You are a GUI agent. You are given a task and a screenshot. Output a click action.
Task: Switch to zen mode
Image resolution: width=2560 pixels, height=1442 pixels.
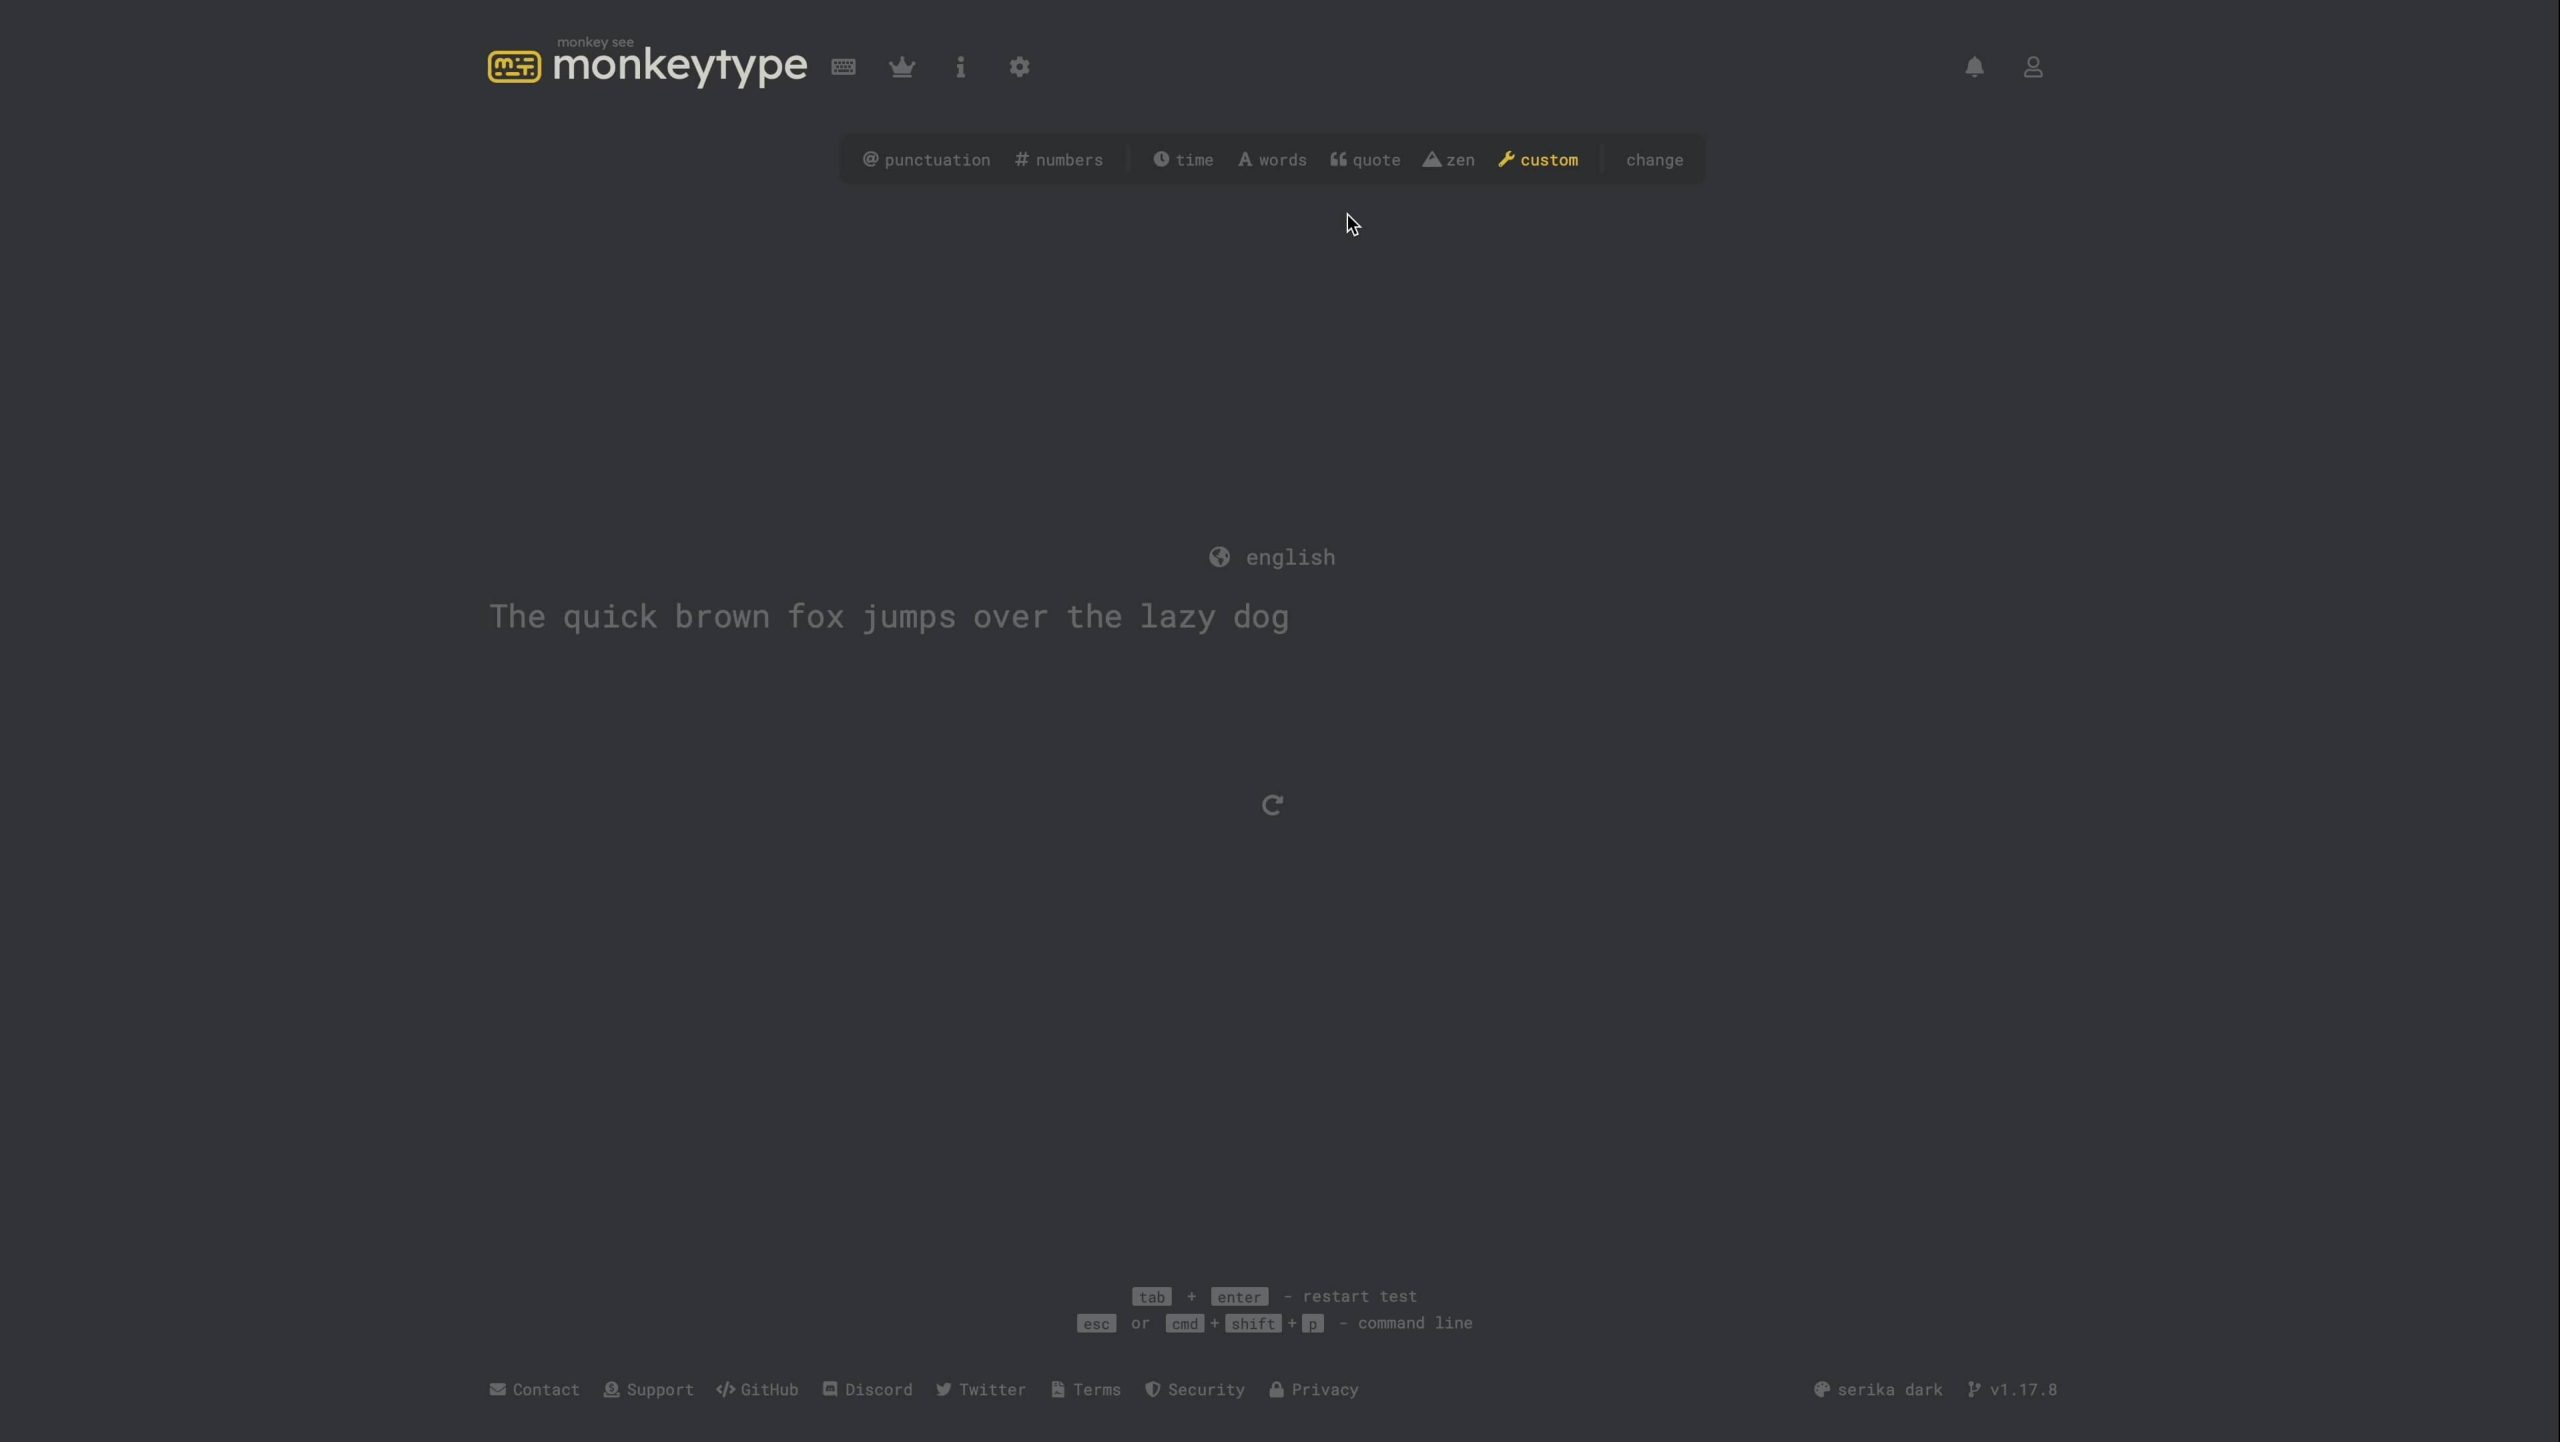tap(1449, 160)
